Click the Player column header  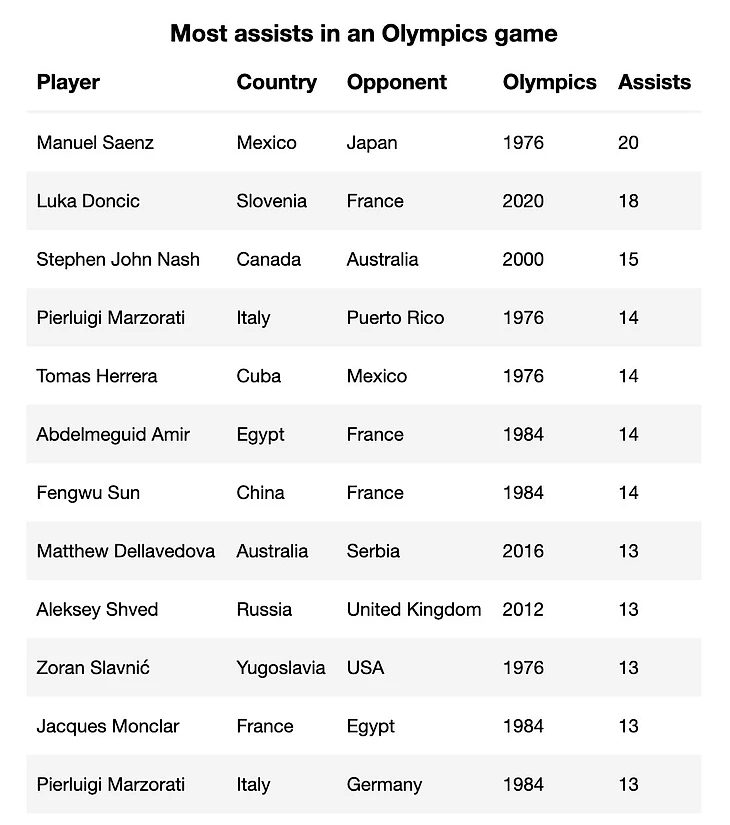[68, 82]
